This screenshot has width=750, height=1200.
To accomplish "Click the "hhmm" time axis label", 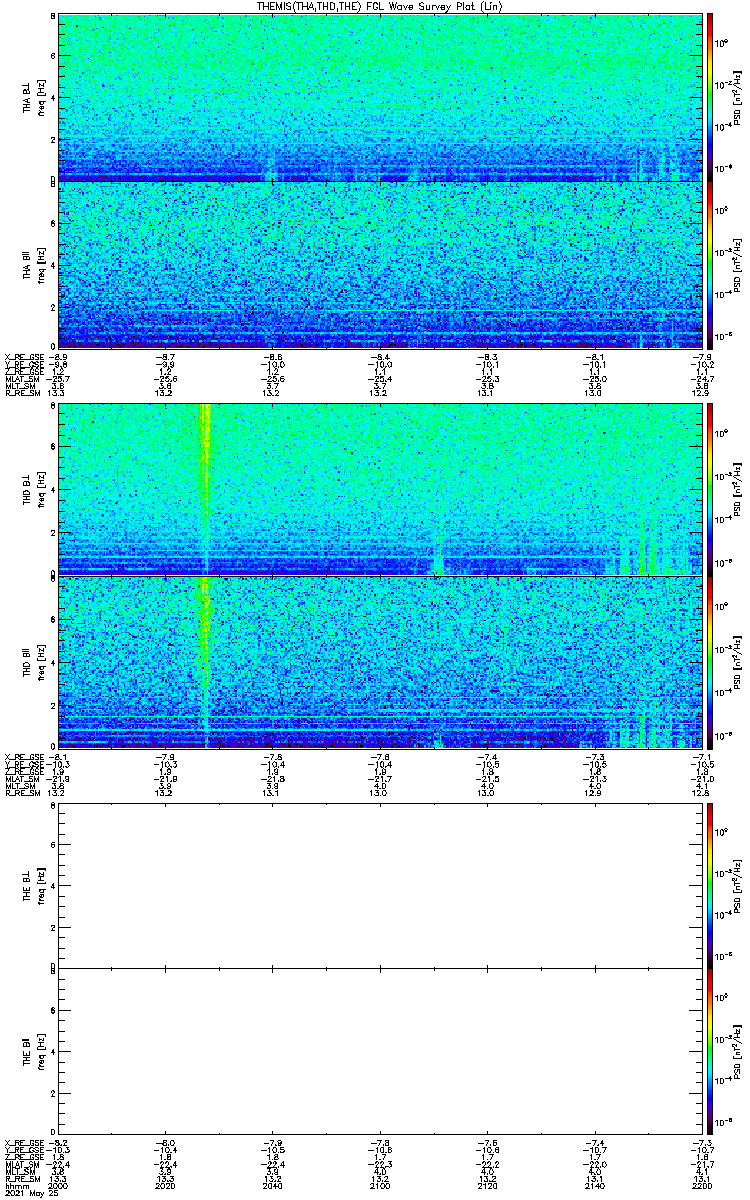I will coord(15,1186).
